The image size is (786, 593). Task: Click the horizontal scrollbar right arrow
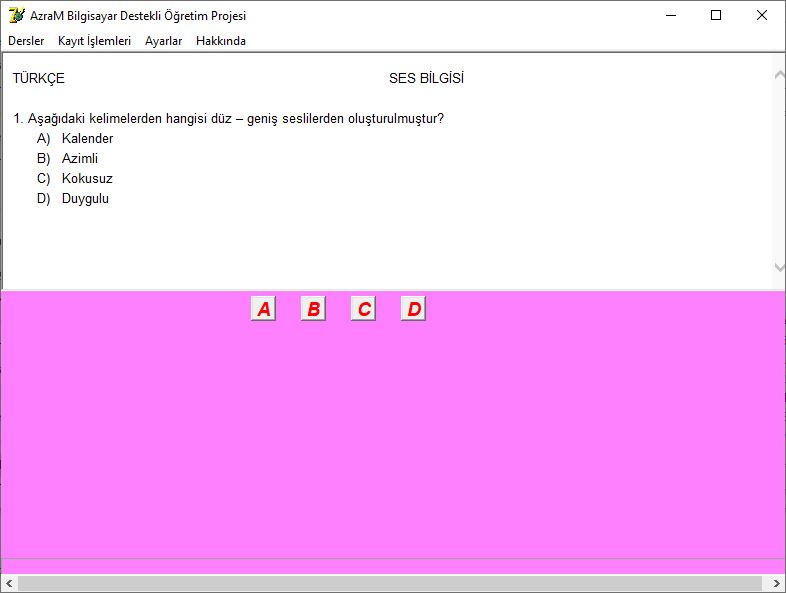tap(776, 583)
